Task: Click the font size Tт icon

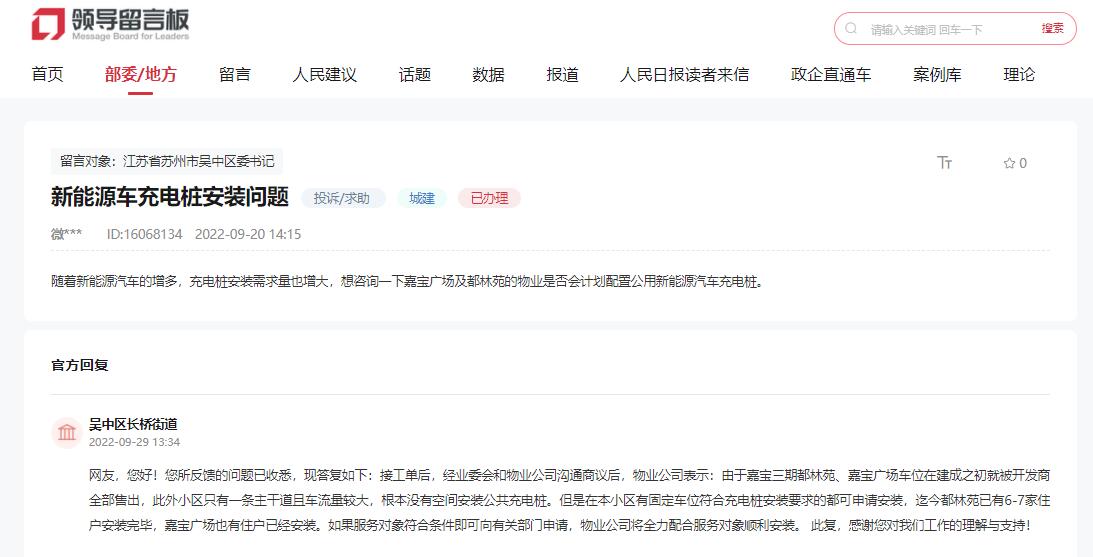Action: 944,163
